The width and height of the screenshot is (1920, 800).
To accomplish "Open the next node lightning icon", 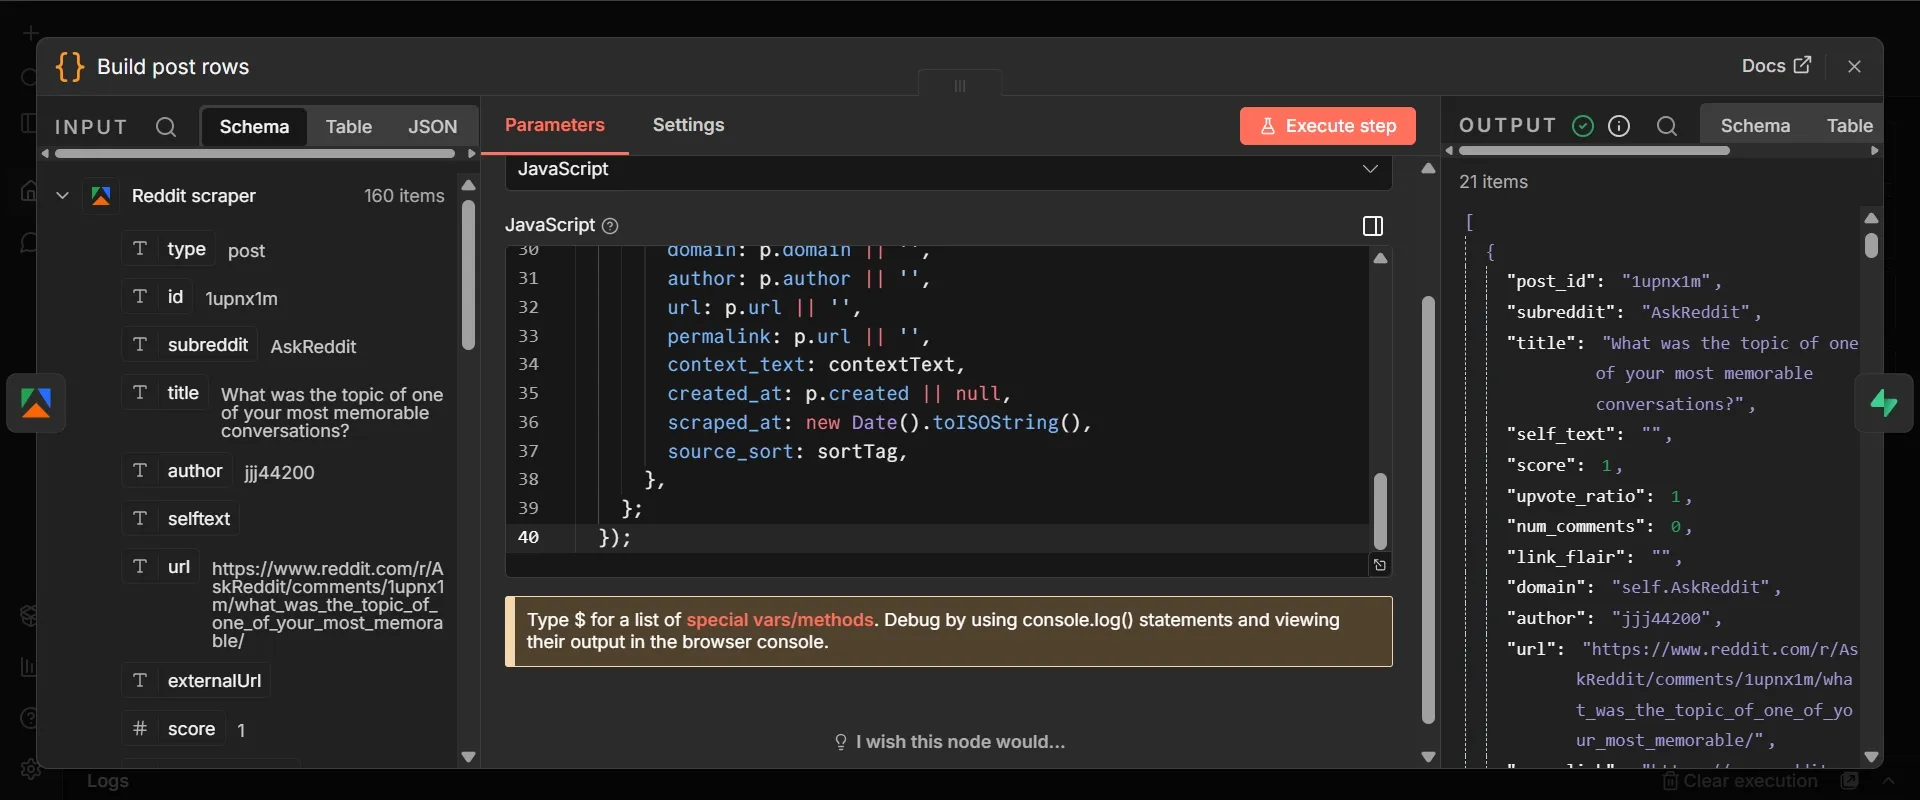I will (1884, 403).
